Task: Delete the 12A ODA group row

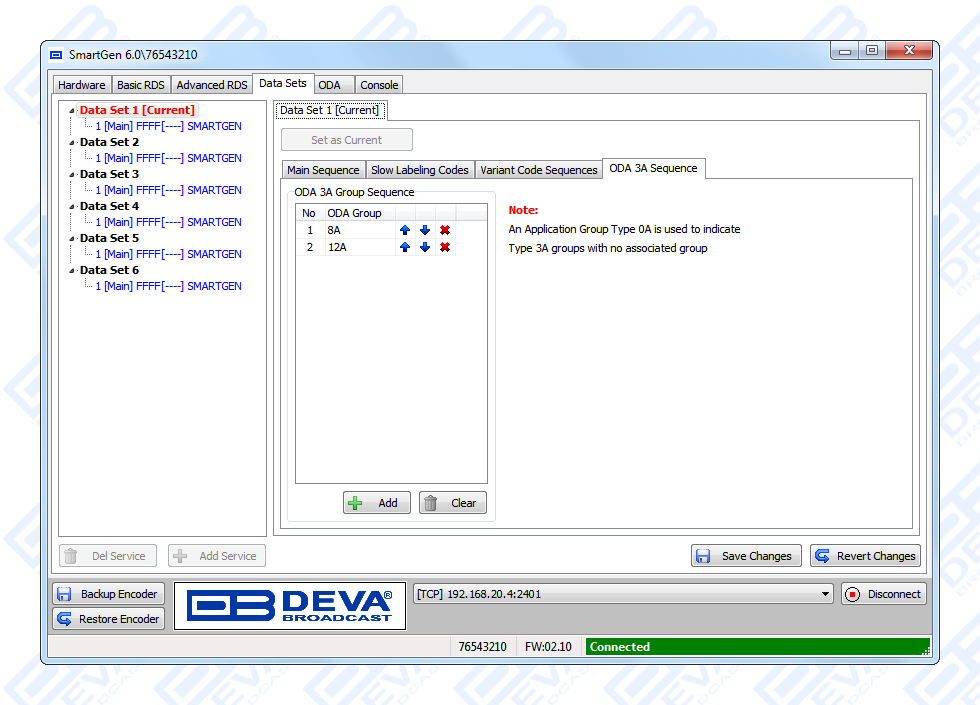Action: click(445, 247)
